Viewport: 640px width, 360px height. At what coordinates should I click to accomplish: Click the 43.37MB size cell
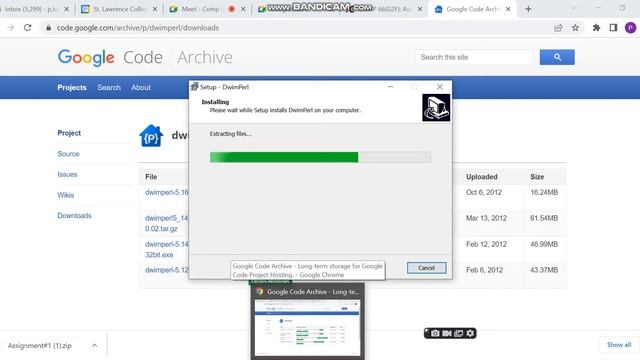coord(544,270)
